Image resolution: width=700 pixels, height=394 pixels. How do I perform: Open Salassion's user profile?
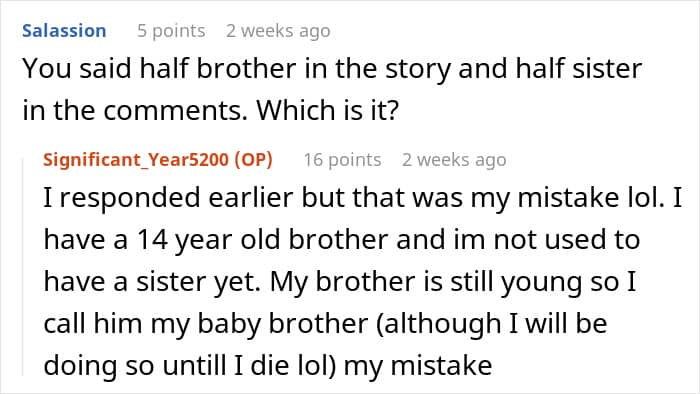point(64,31)
